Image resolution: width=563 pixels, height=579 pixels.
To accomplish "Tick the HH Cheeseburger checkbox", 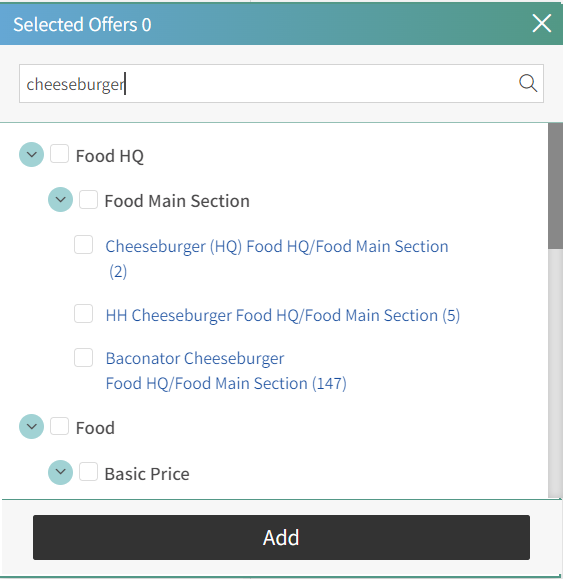I will [83, 314].
